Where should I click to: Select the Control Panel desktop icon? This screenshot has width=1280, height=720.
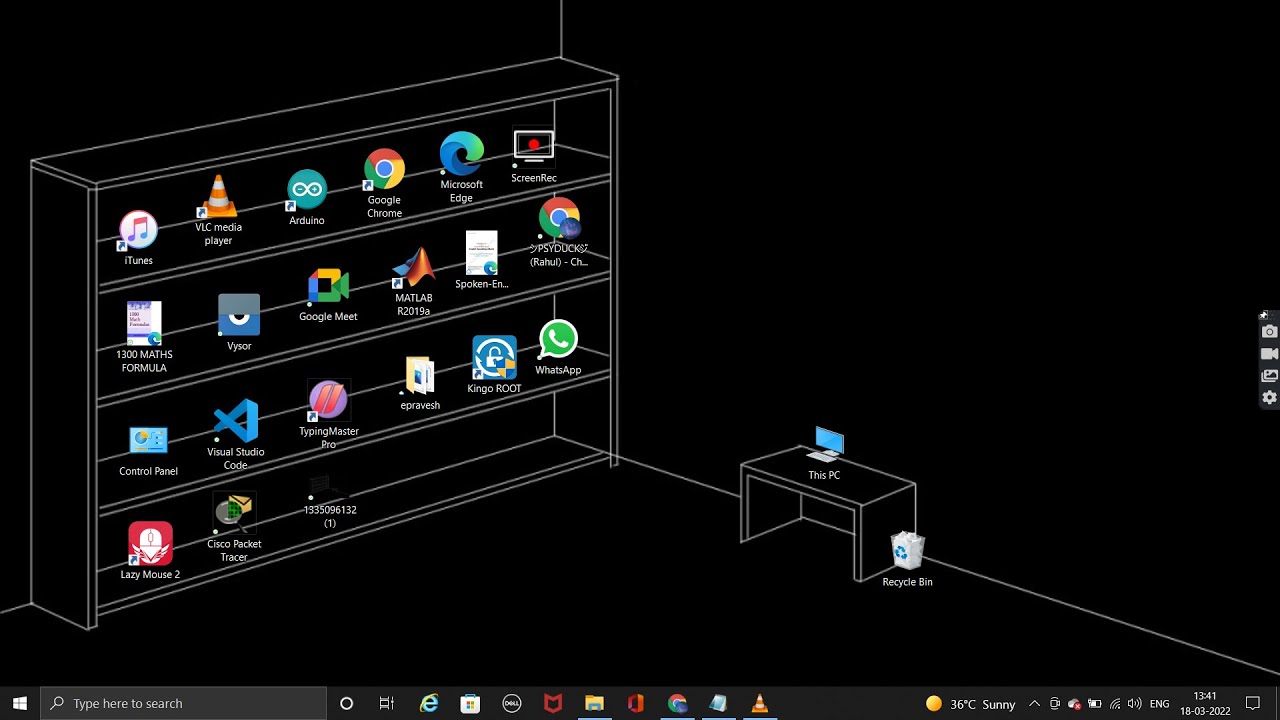tap(148, 451)
